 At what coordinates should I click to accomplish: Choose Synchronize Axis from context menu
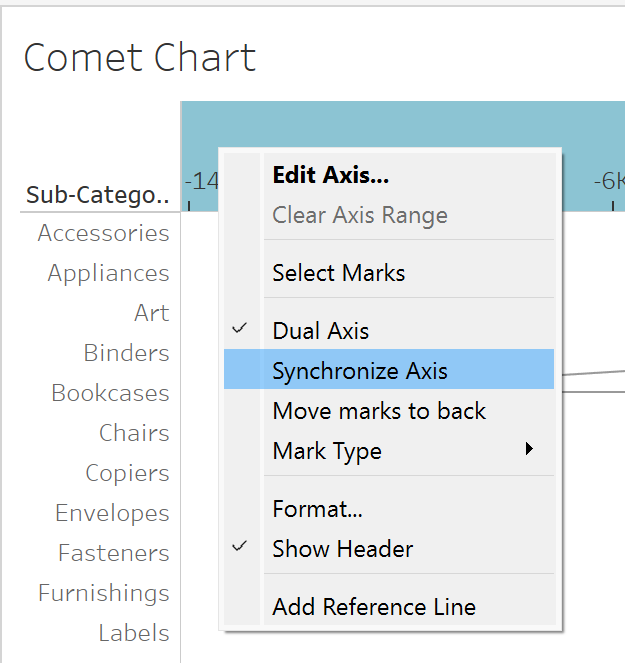[360, 371]
